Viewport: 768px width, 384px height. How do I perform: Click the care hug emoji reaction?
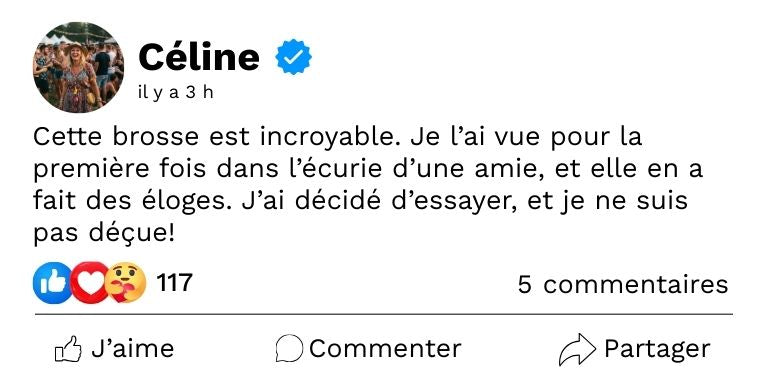125,283
